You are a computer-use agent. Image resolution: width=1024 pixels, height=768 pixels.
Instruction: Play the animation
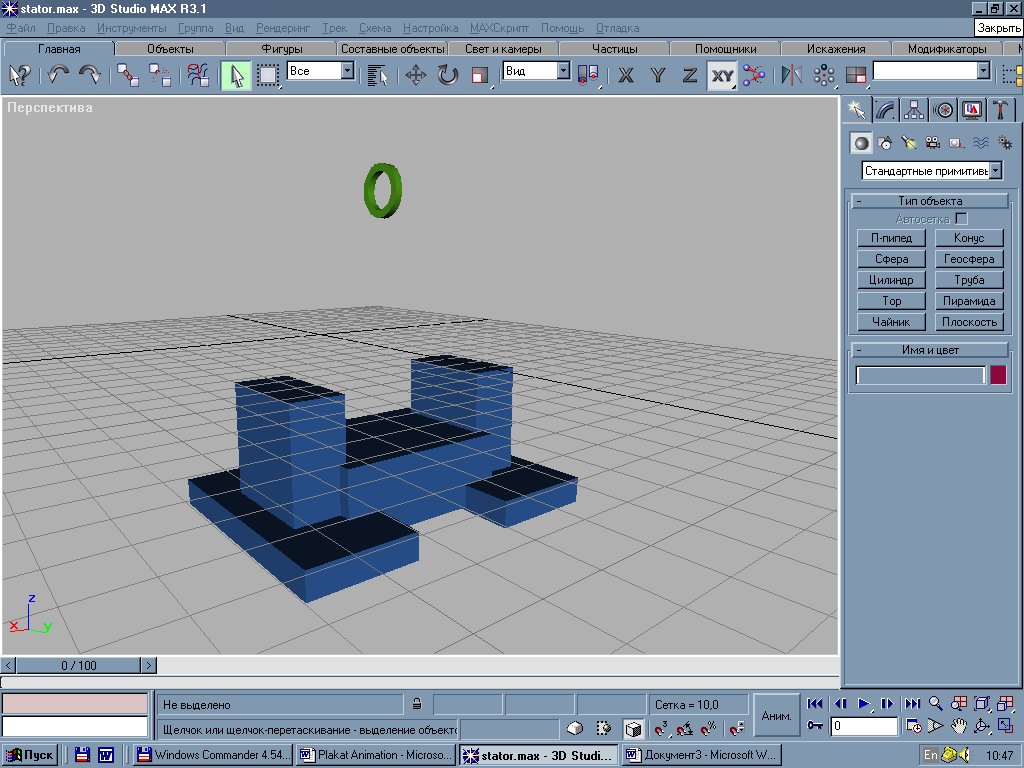[863, 703]
